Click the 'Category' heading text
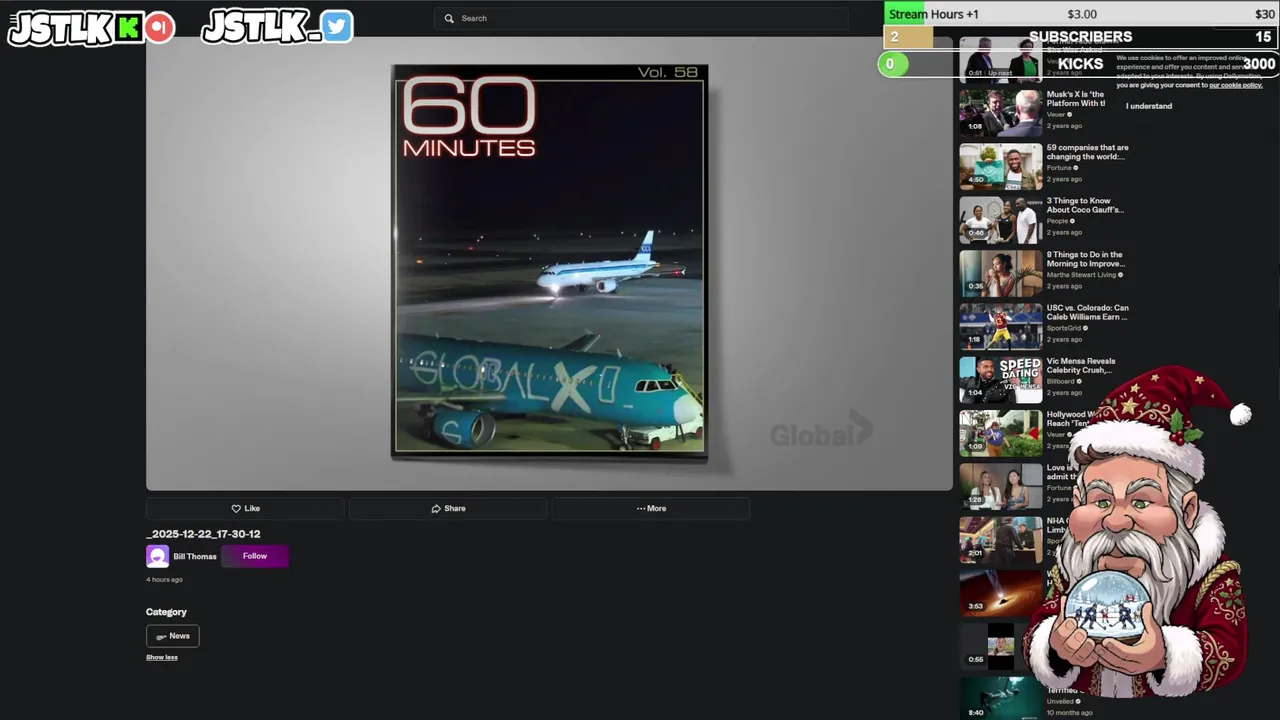This screenshot has width=1280, height=720. click(x=166, y=612)
